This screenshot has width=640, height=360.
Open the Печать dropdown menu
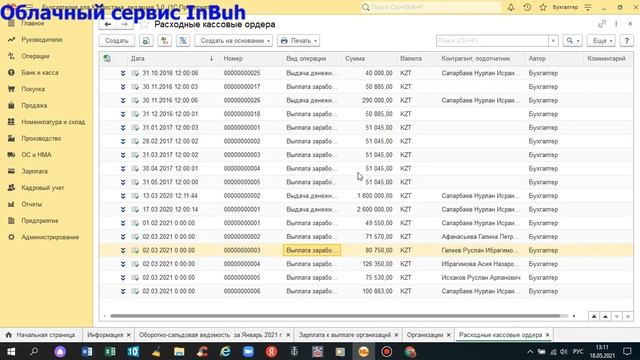(298, 41)
